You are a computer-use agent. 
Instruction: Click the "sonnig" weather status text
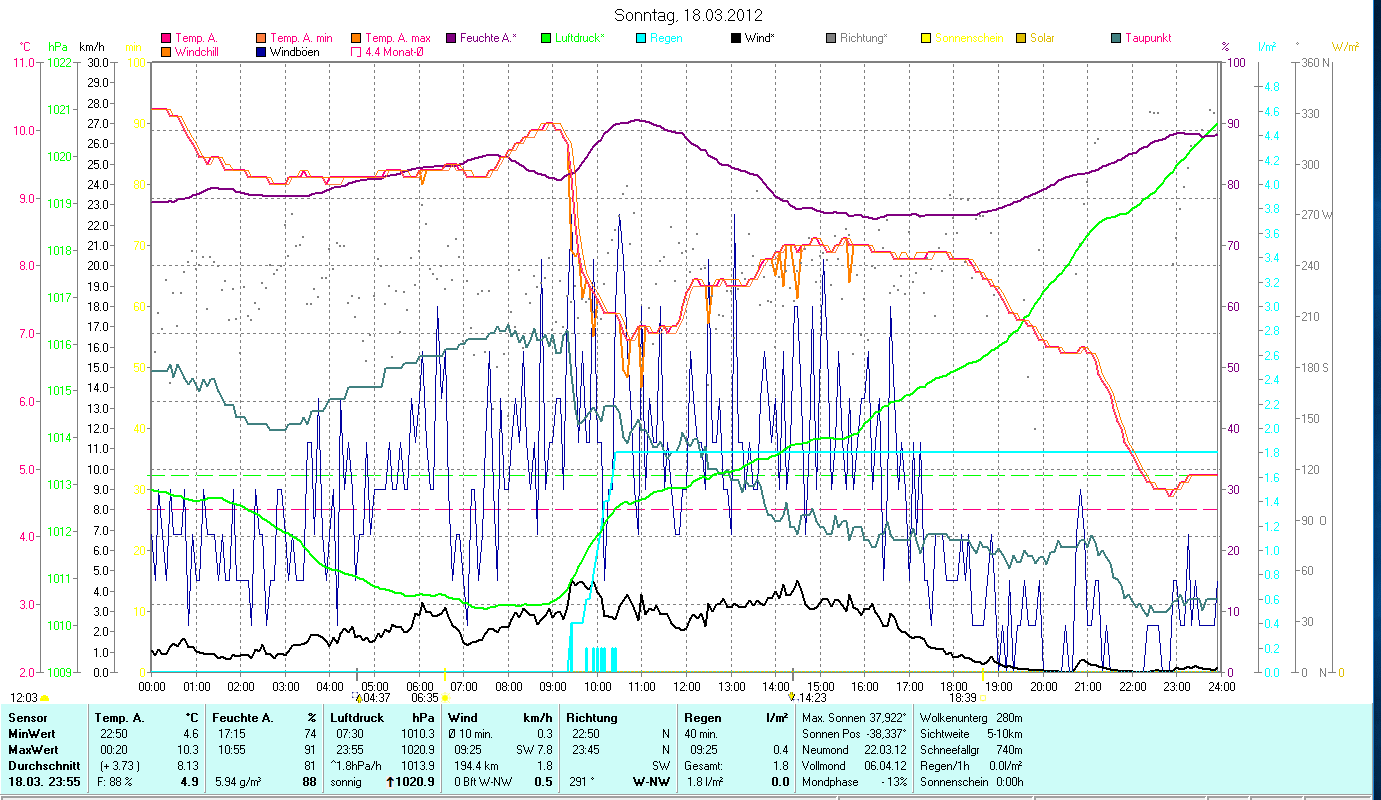tap(346, 782)
